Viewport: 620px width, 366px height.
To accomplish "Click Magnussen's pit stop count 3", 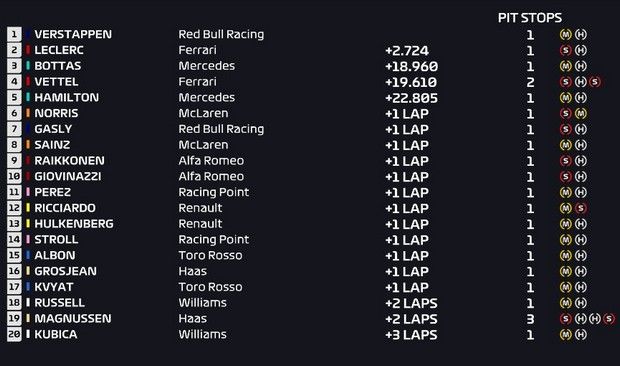I will coord(530,319).
